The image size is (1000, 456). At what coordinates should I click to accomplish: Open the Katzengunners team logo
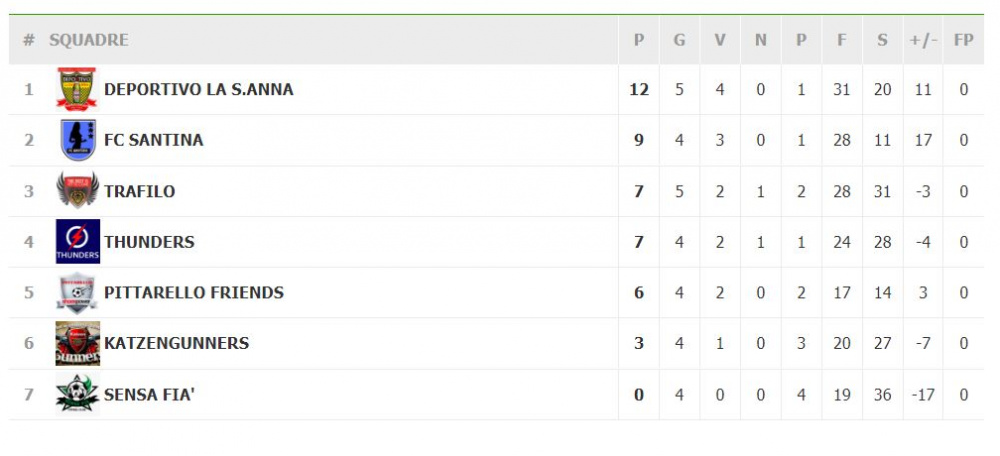[77, 343]
